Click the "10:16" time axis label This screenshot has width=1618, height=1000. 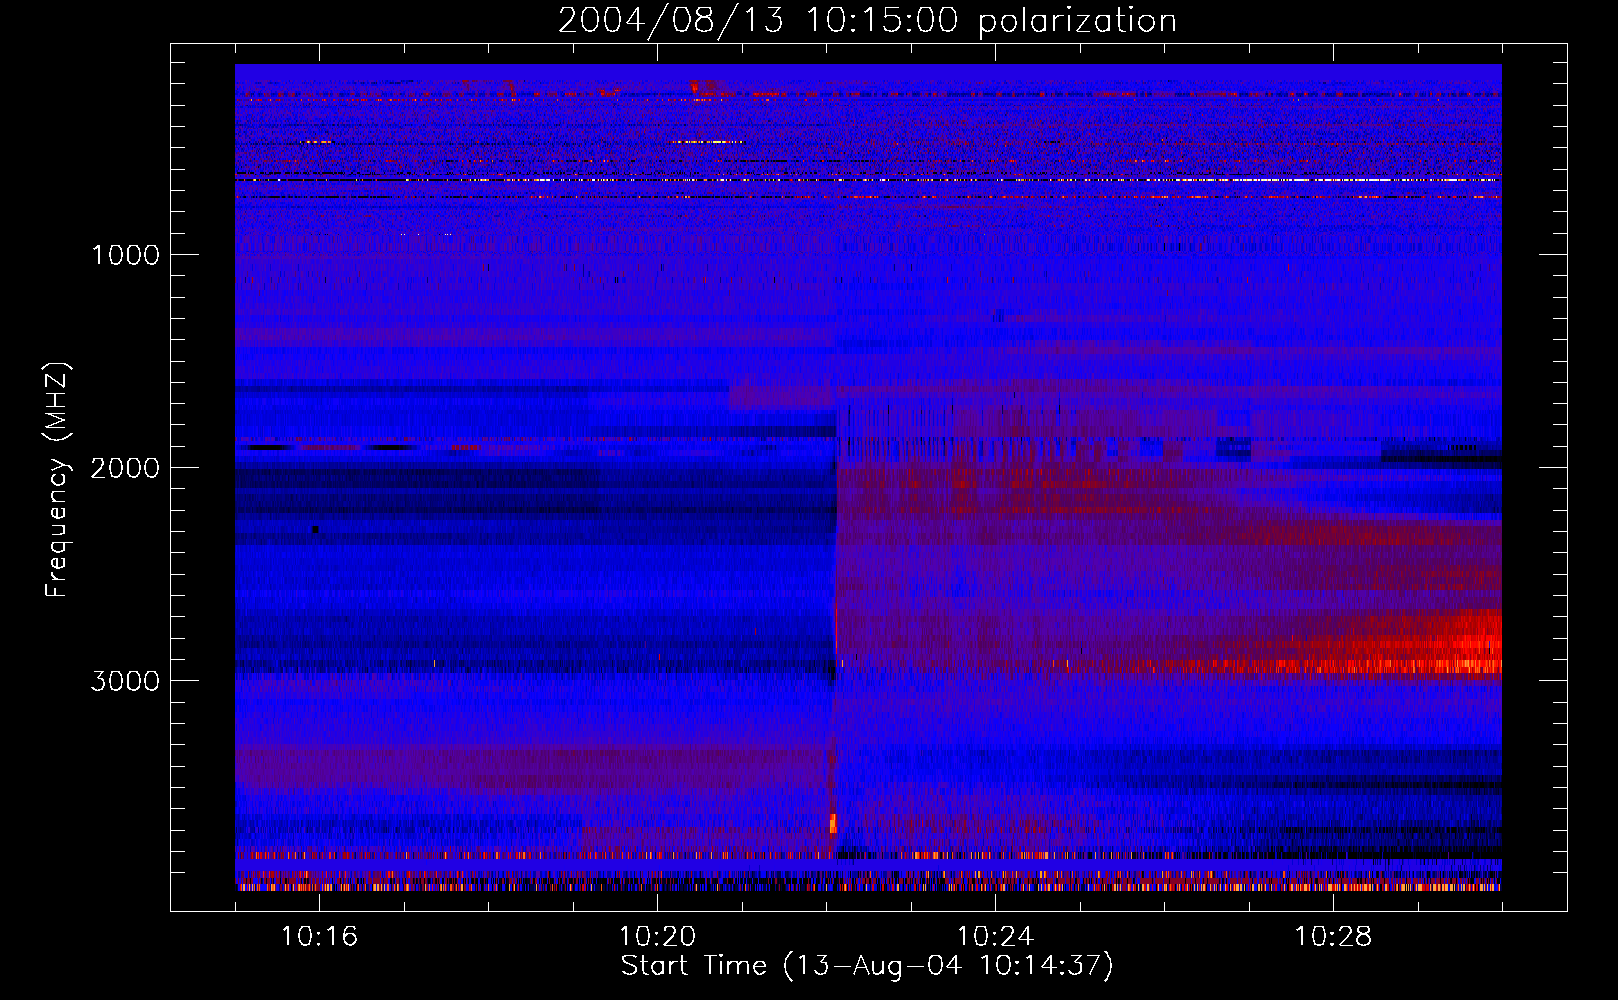319,936
